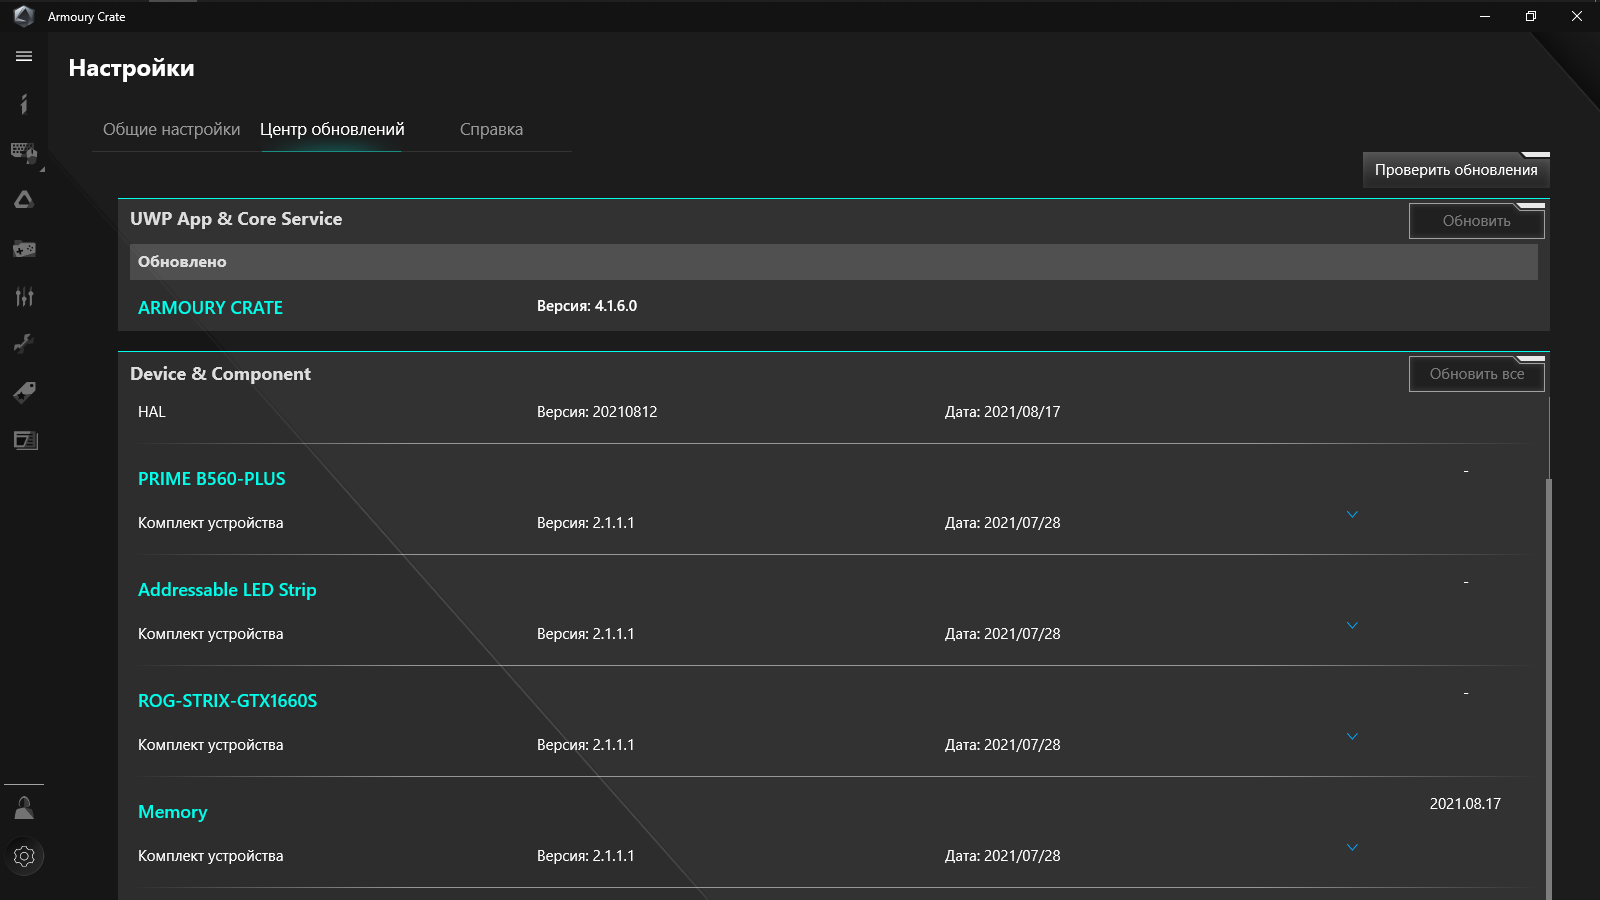Open the Game Library gamepad folder icon
This screenshot has width=1600, height=900.
click(24, 248)
